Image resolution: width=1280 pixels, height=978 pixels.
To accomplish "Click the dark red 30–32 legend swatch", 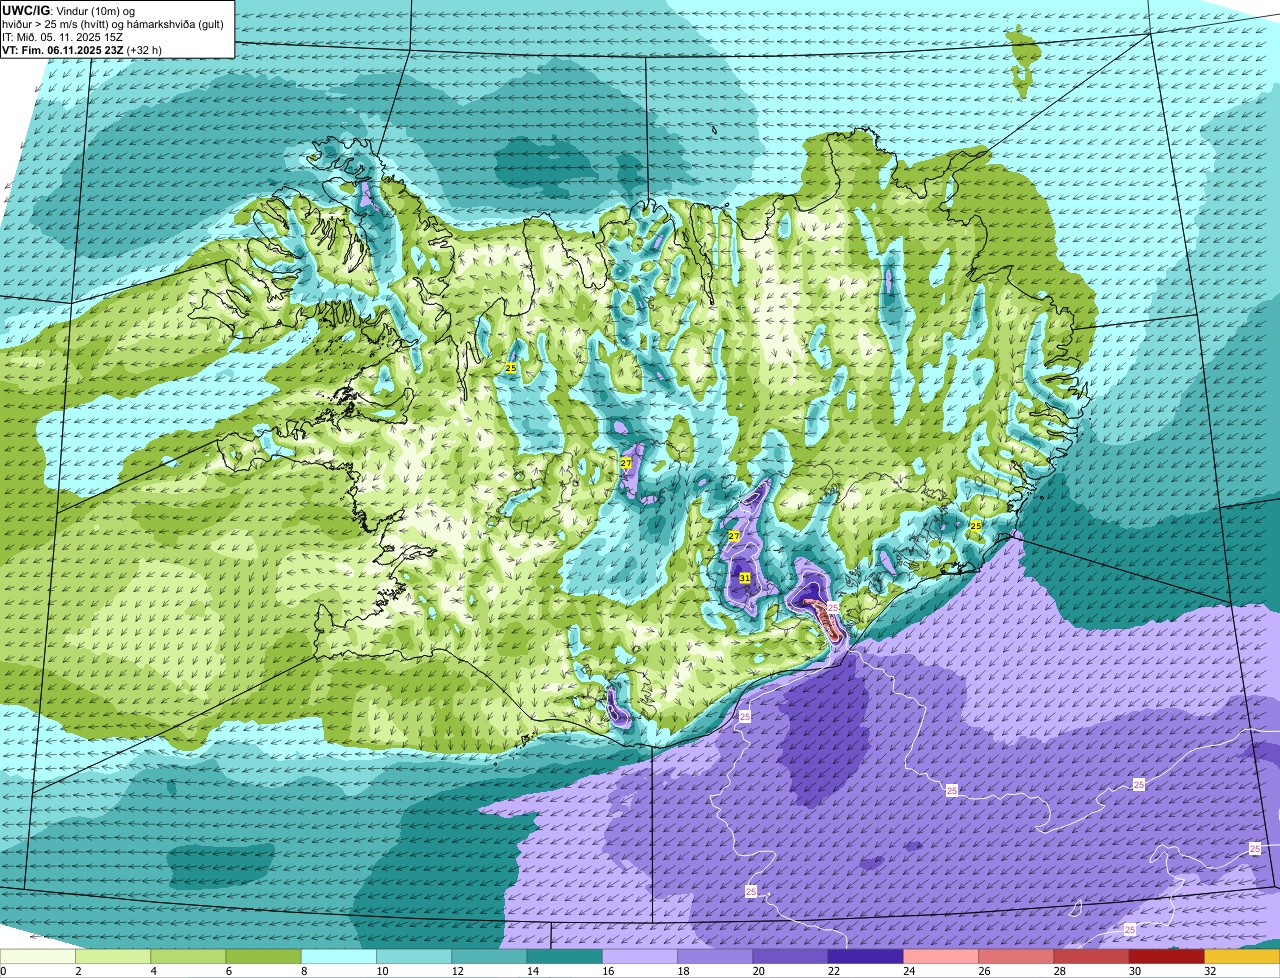I will pyautogui.click(x=1166, y=957).
